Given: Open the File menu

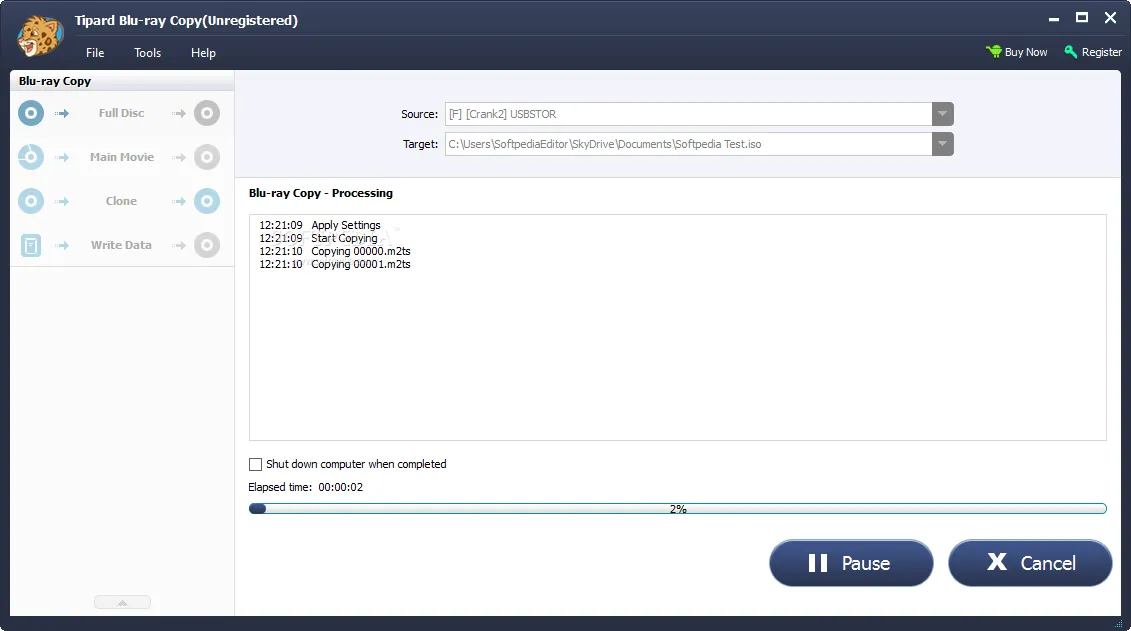Looking at the screenshot, I should click(x=95, y=53).
